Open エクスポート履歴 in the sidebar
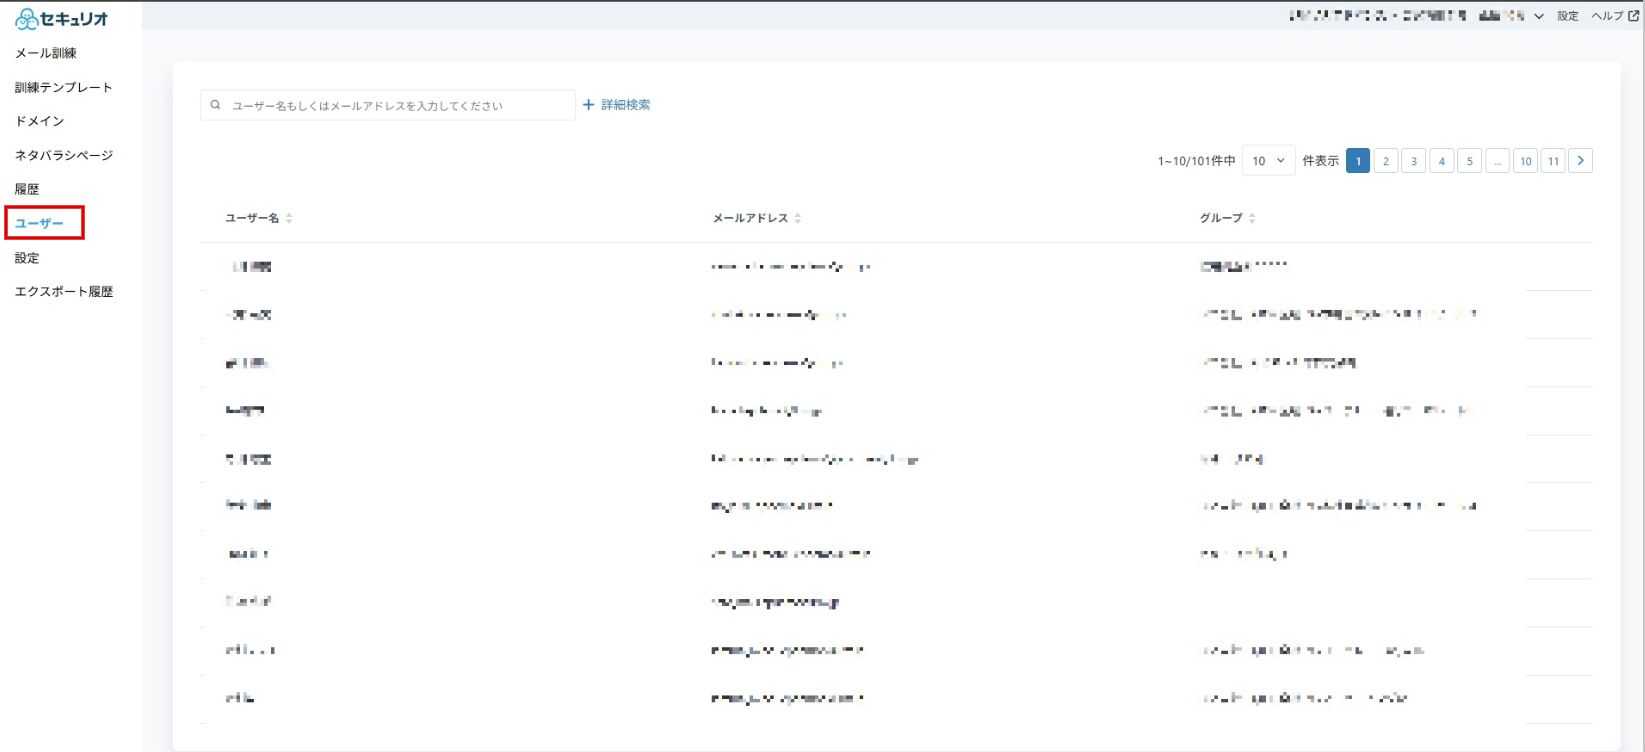1645x752 pixels. click(64, 292)
